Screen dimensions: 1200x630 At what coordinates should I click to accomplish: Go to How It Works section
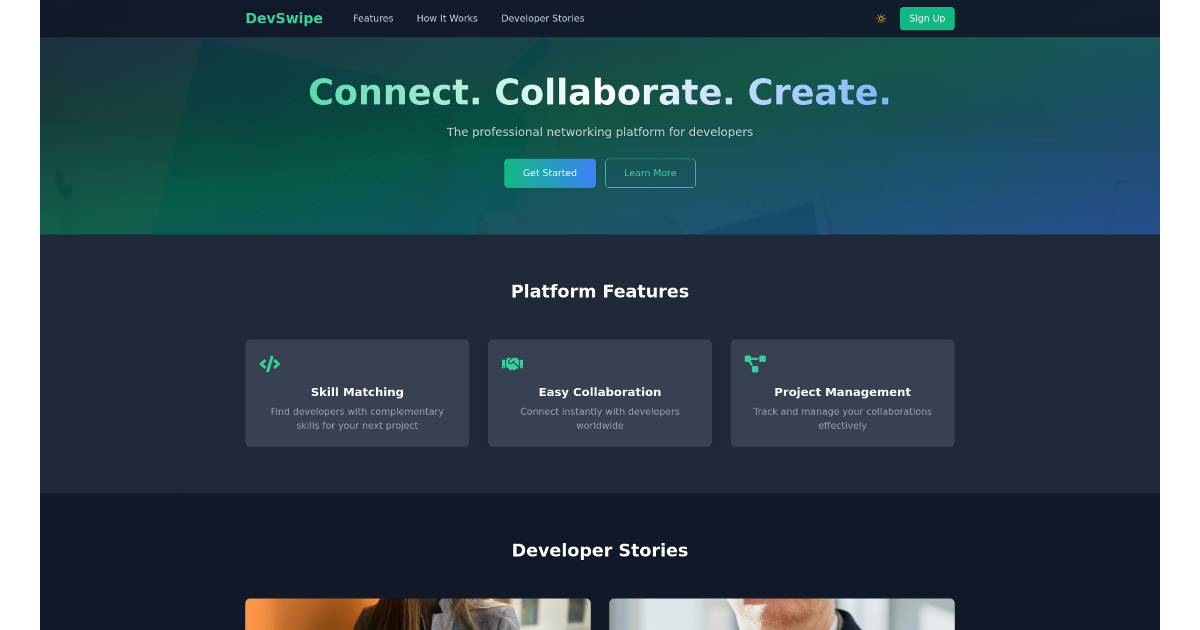tap(447, 18)
